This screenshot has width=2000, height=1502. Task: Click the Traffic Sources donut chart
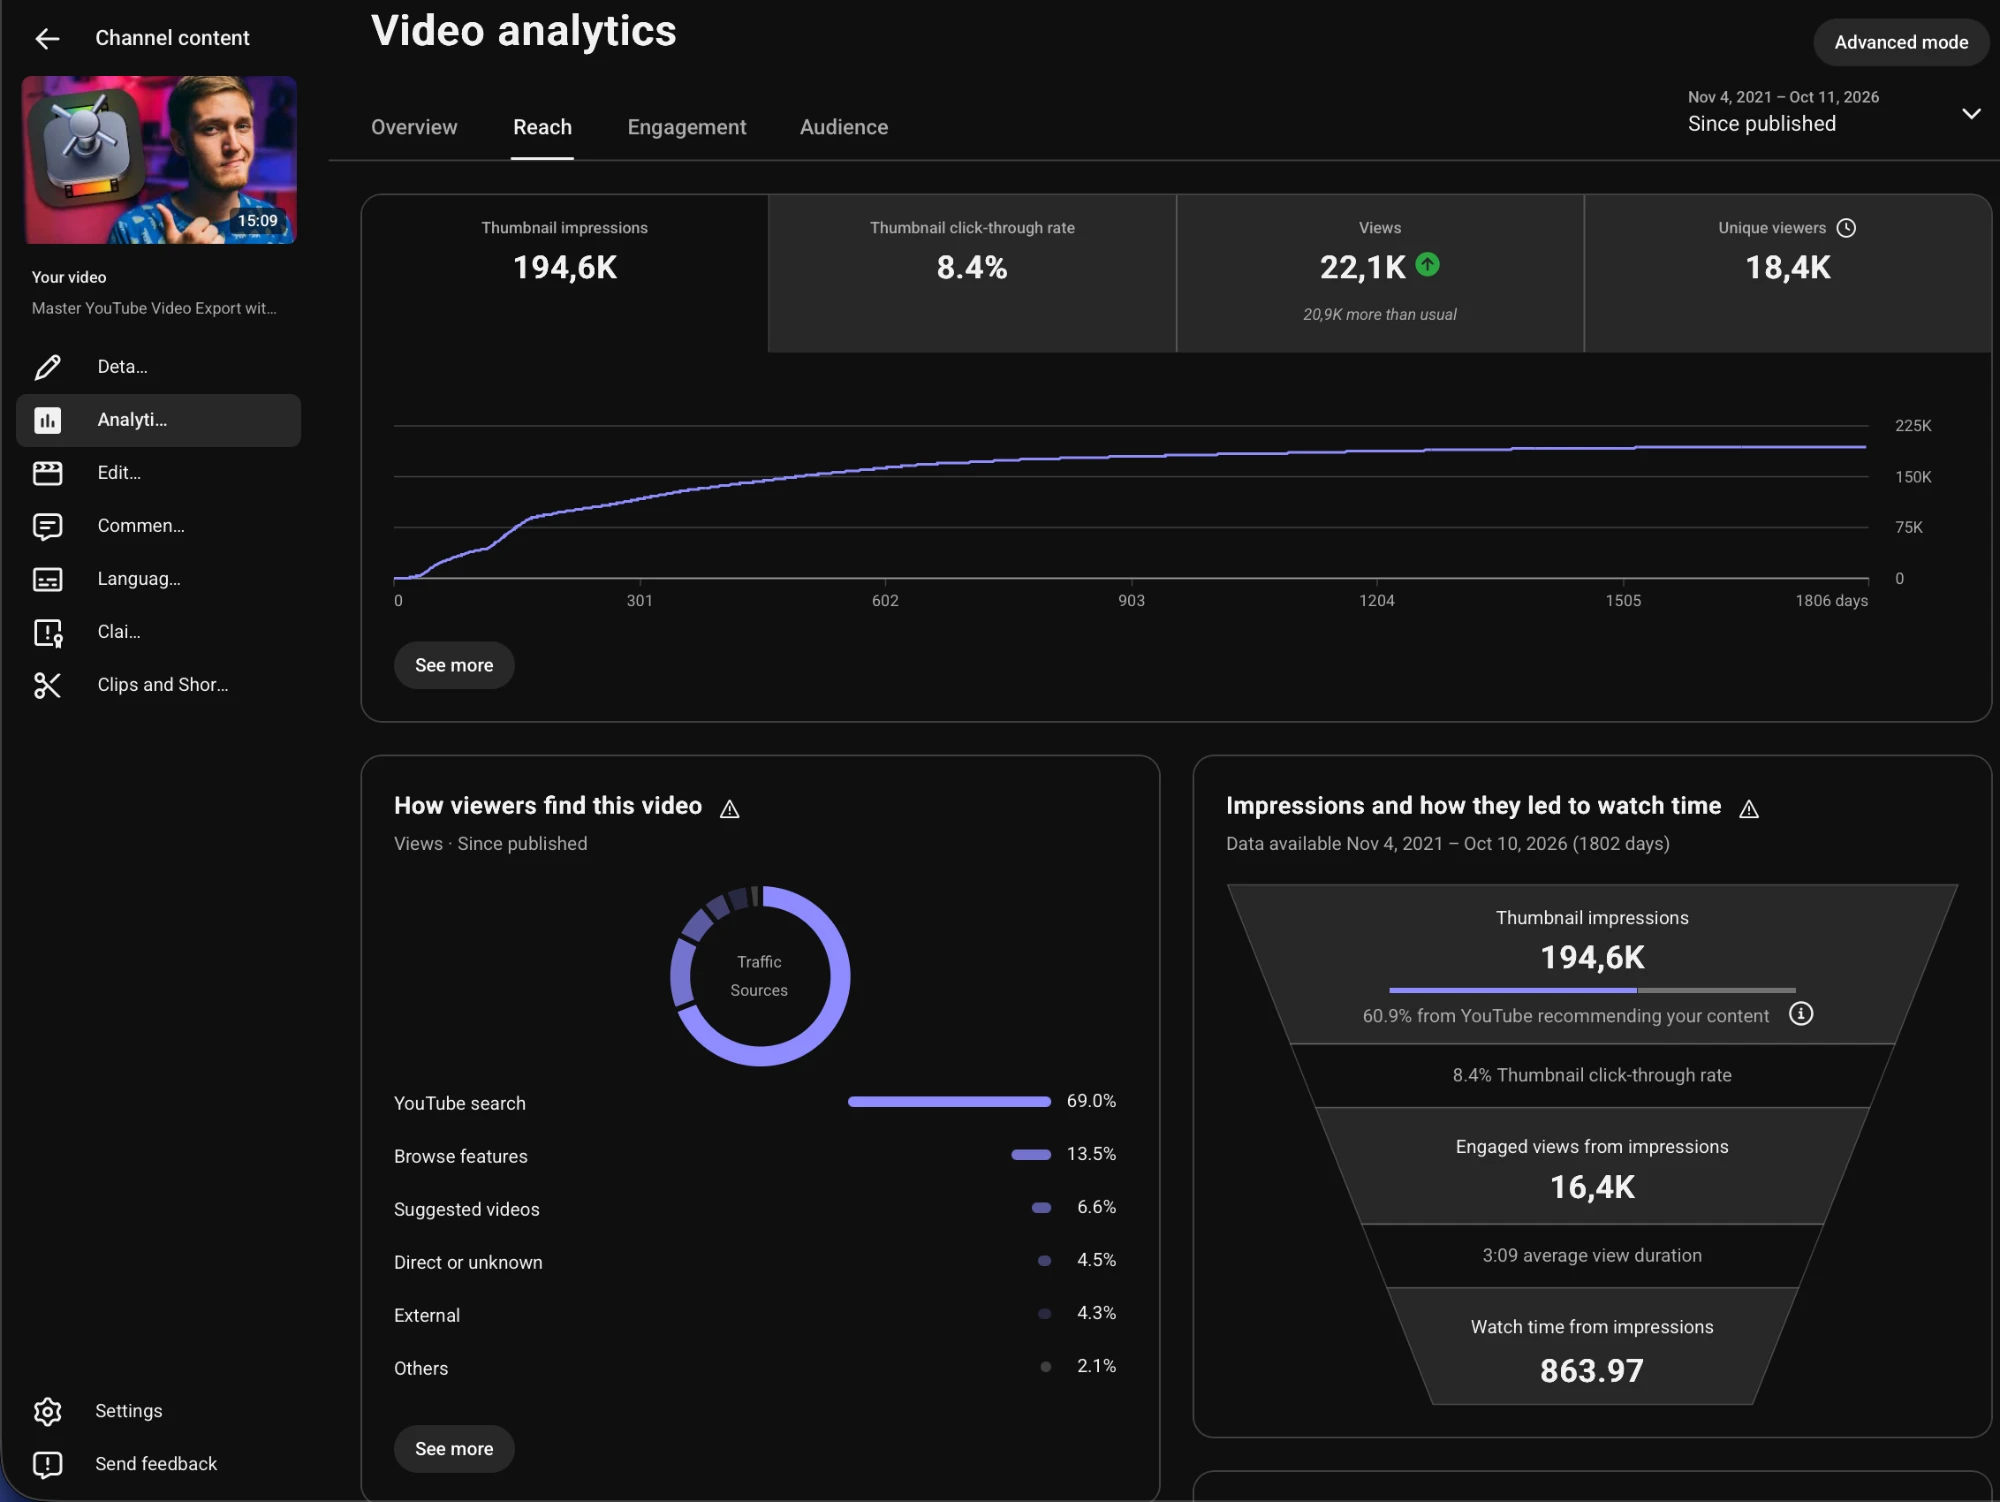tap(760, 976)
